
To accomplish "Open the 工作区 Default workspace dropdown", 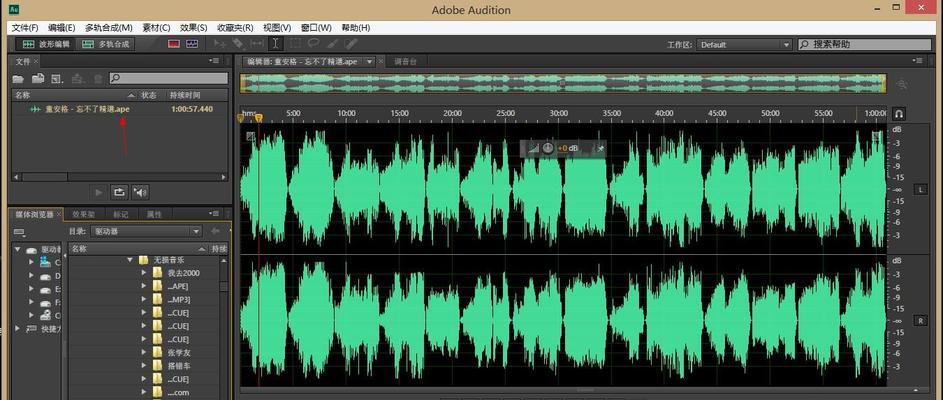I will point(745,45).
